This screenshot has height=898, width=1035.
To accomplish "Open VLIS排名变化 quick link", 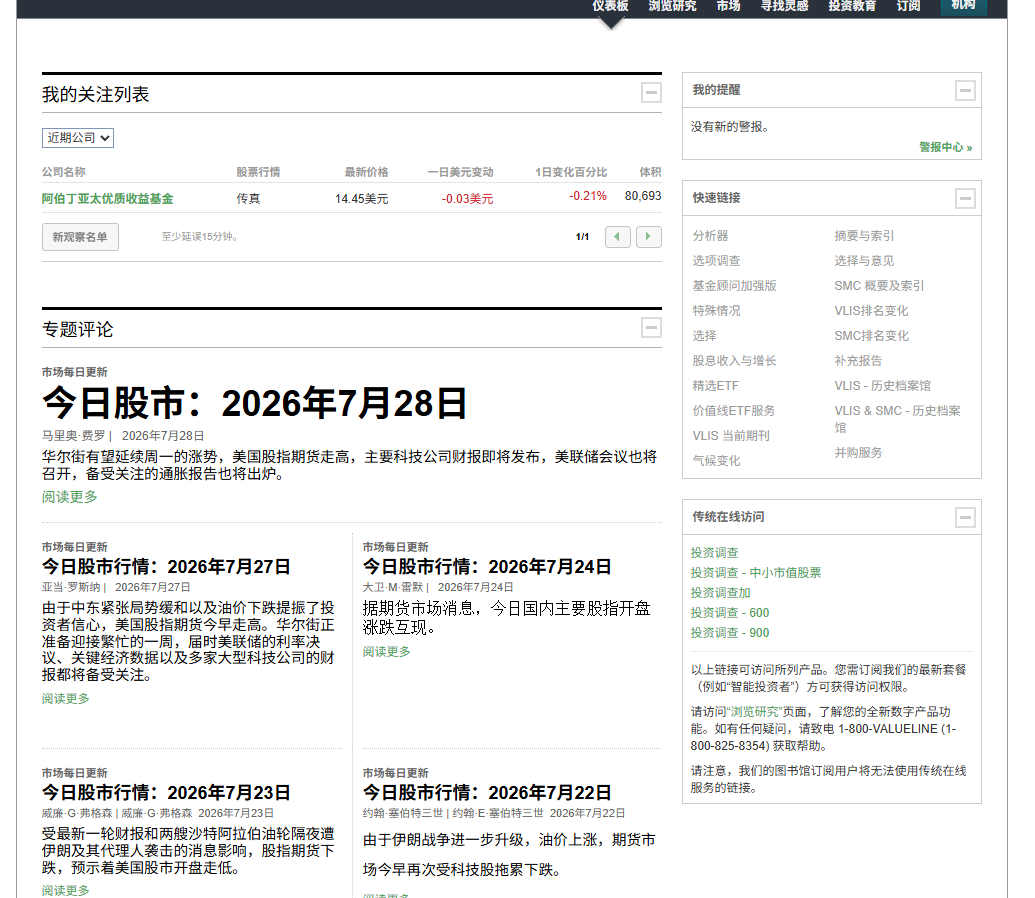I will 871,311.
